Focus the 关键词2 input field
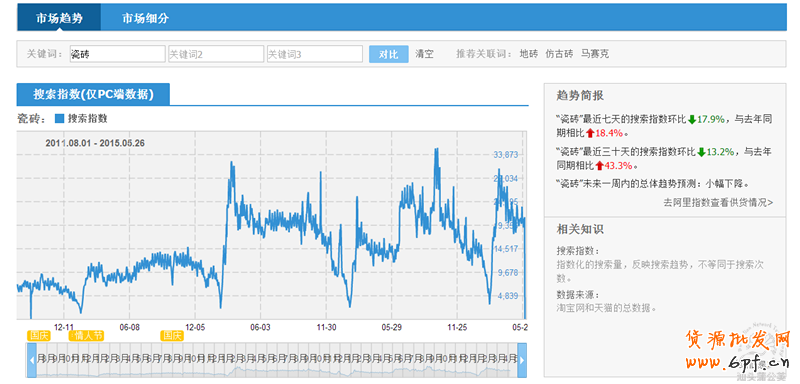This screenshot has height=384, width=800. [x=216, y=54]
